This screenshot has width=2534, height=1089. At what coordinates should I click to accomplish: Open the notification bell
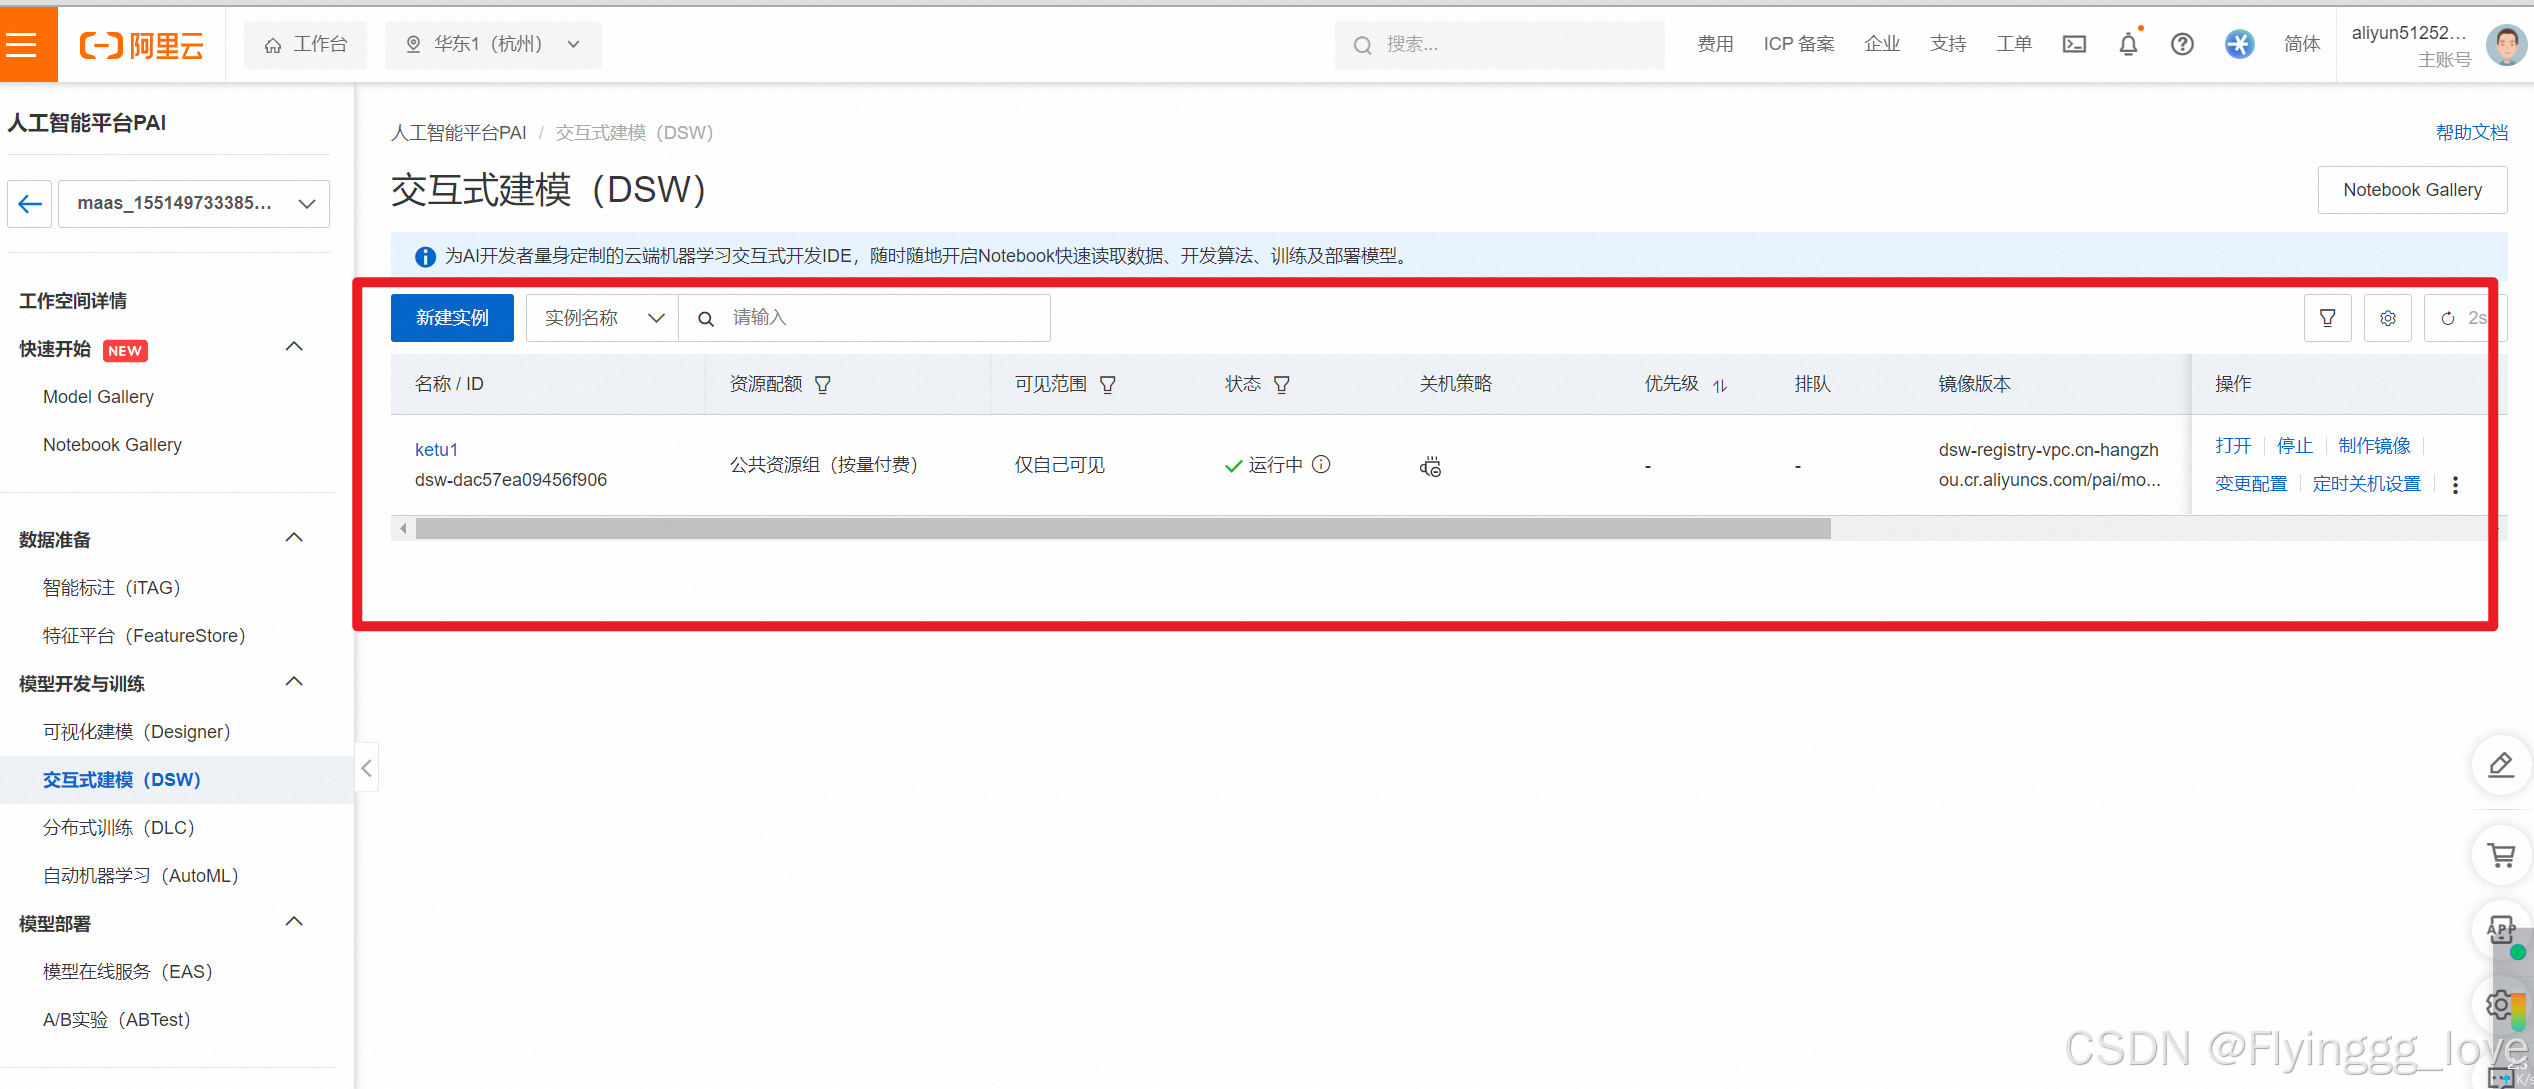(x=2128, y=44)
